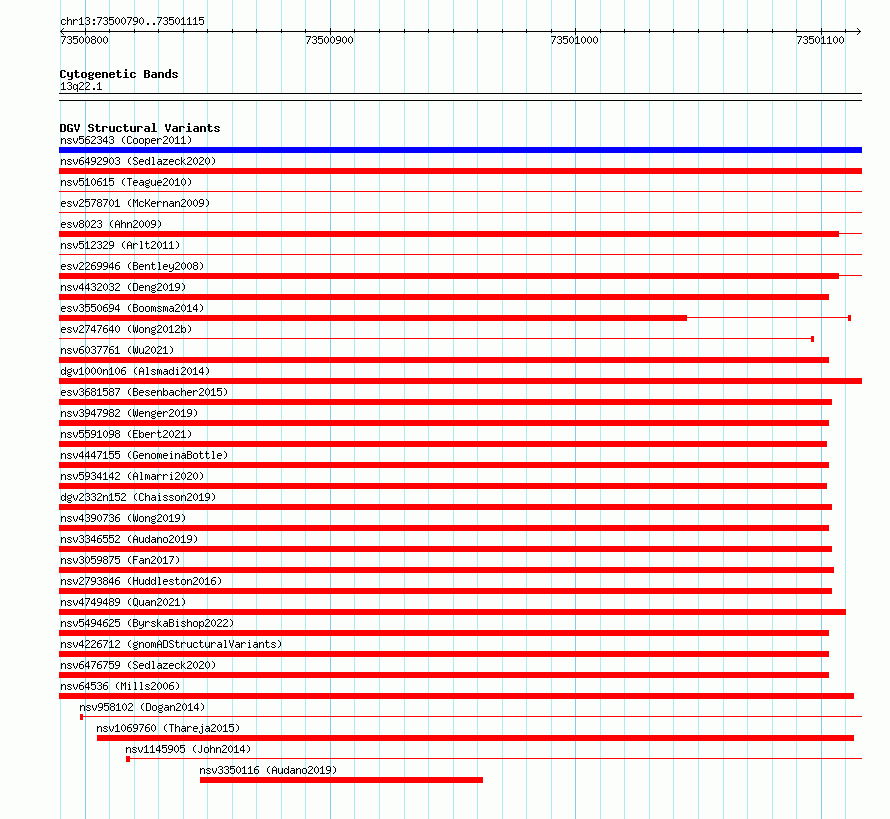
Task: Select esv8023 (Ahn2009) label
Action: click(x=111, y=224)
